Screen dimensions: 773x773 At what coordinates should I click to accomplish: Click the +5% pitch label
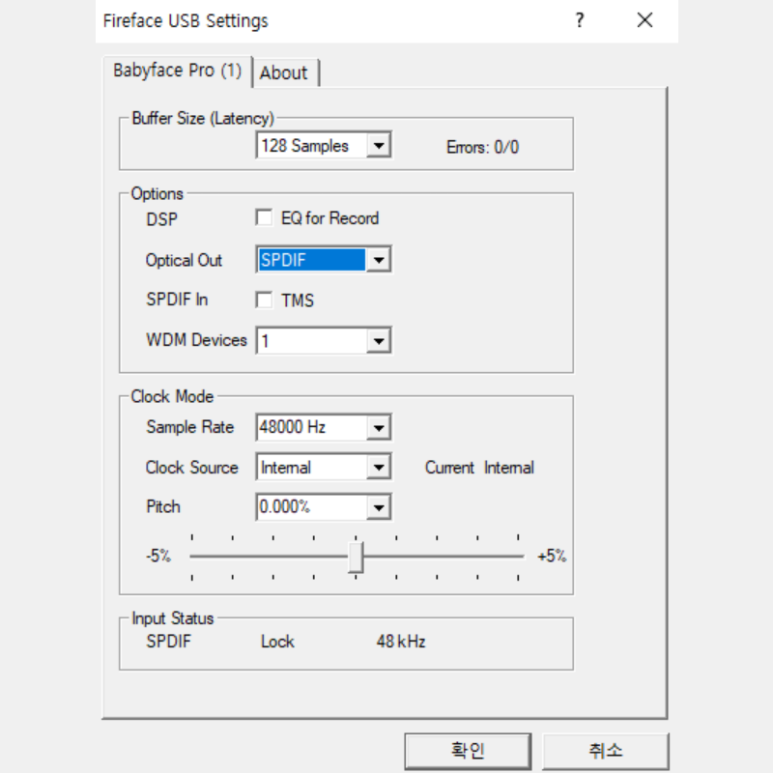[552, 556]
